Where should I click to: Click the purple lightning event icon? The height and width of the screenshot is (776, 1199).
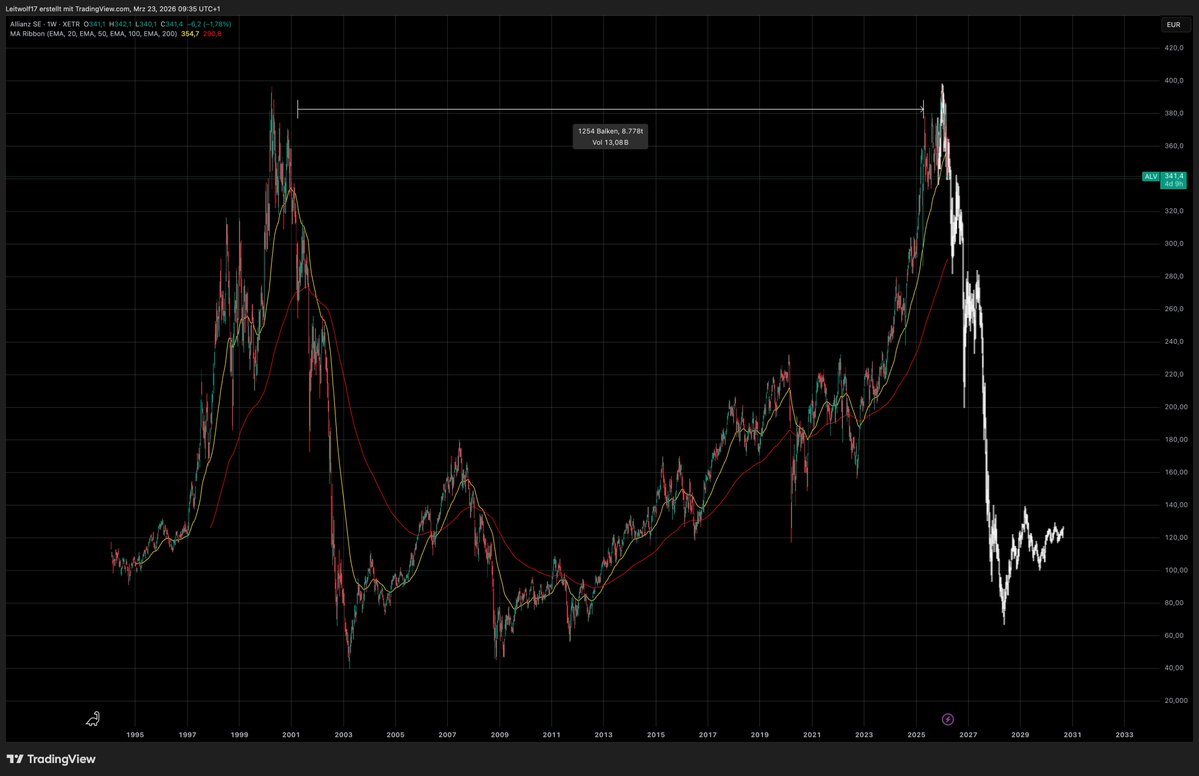[947, 719]
